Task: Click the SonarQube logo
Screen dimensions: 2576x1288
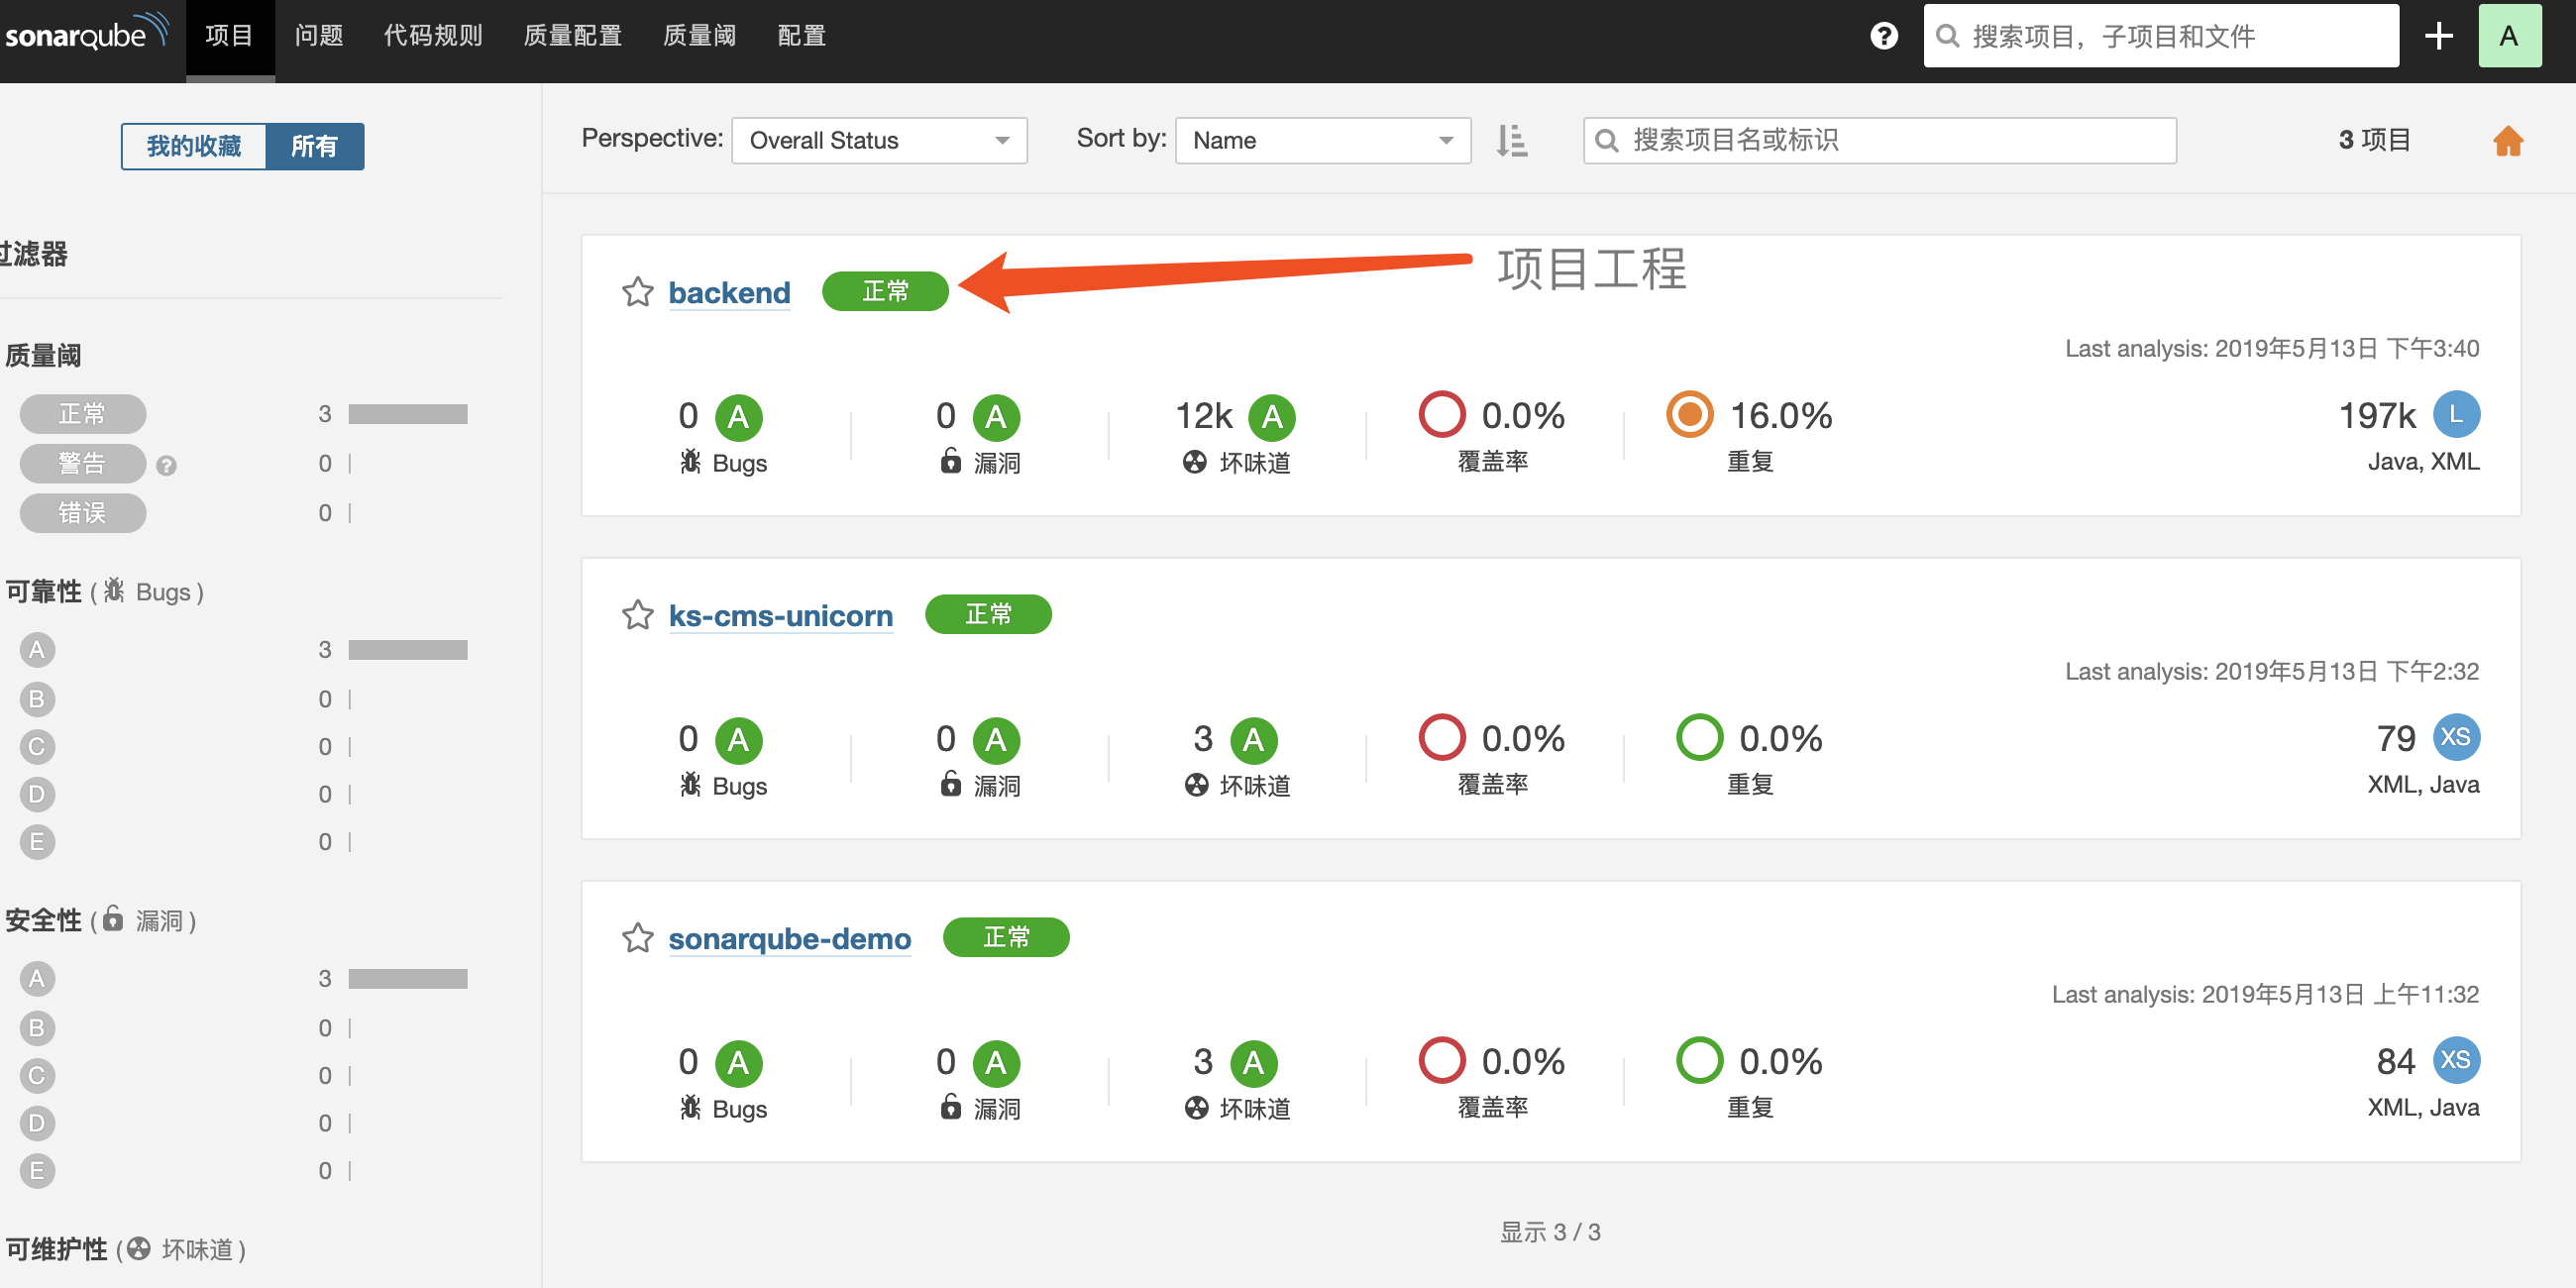Action: point(86,34)
